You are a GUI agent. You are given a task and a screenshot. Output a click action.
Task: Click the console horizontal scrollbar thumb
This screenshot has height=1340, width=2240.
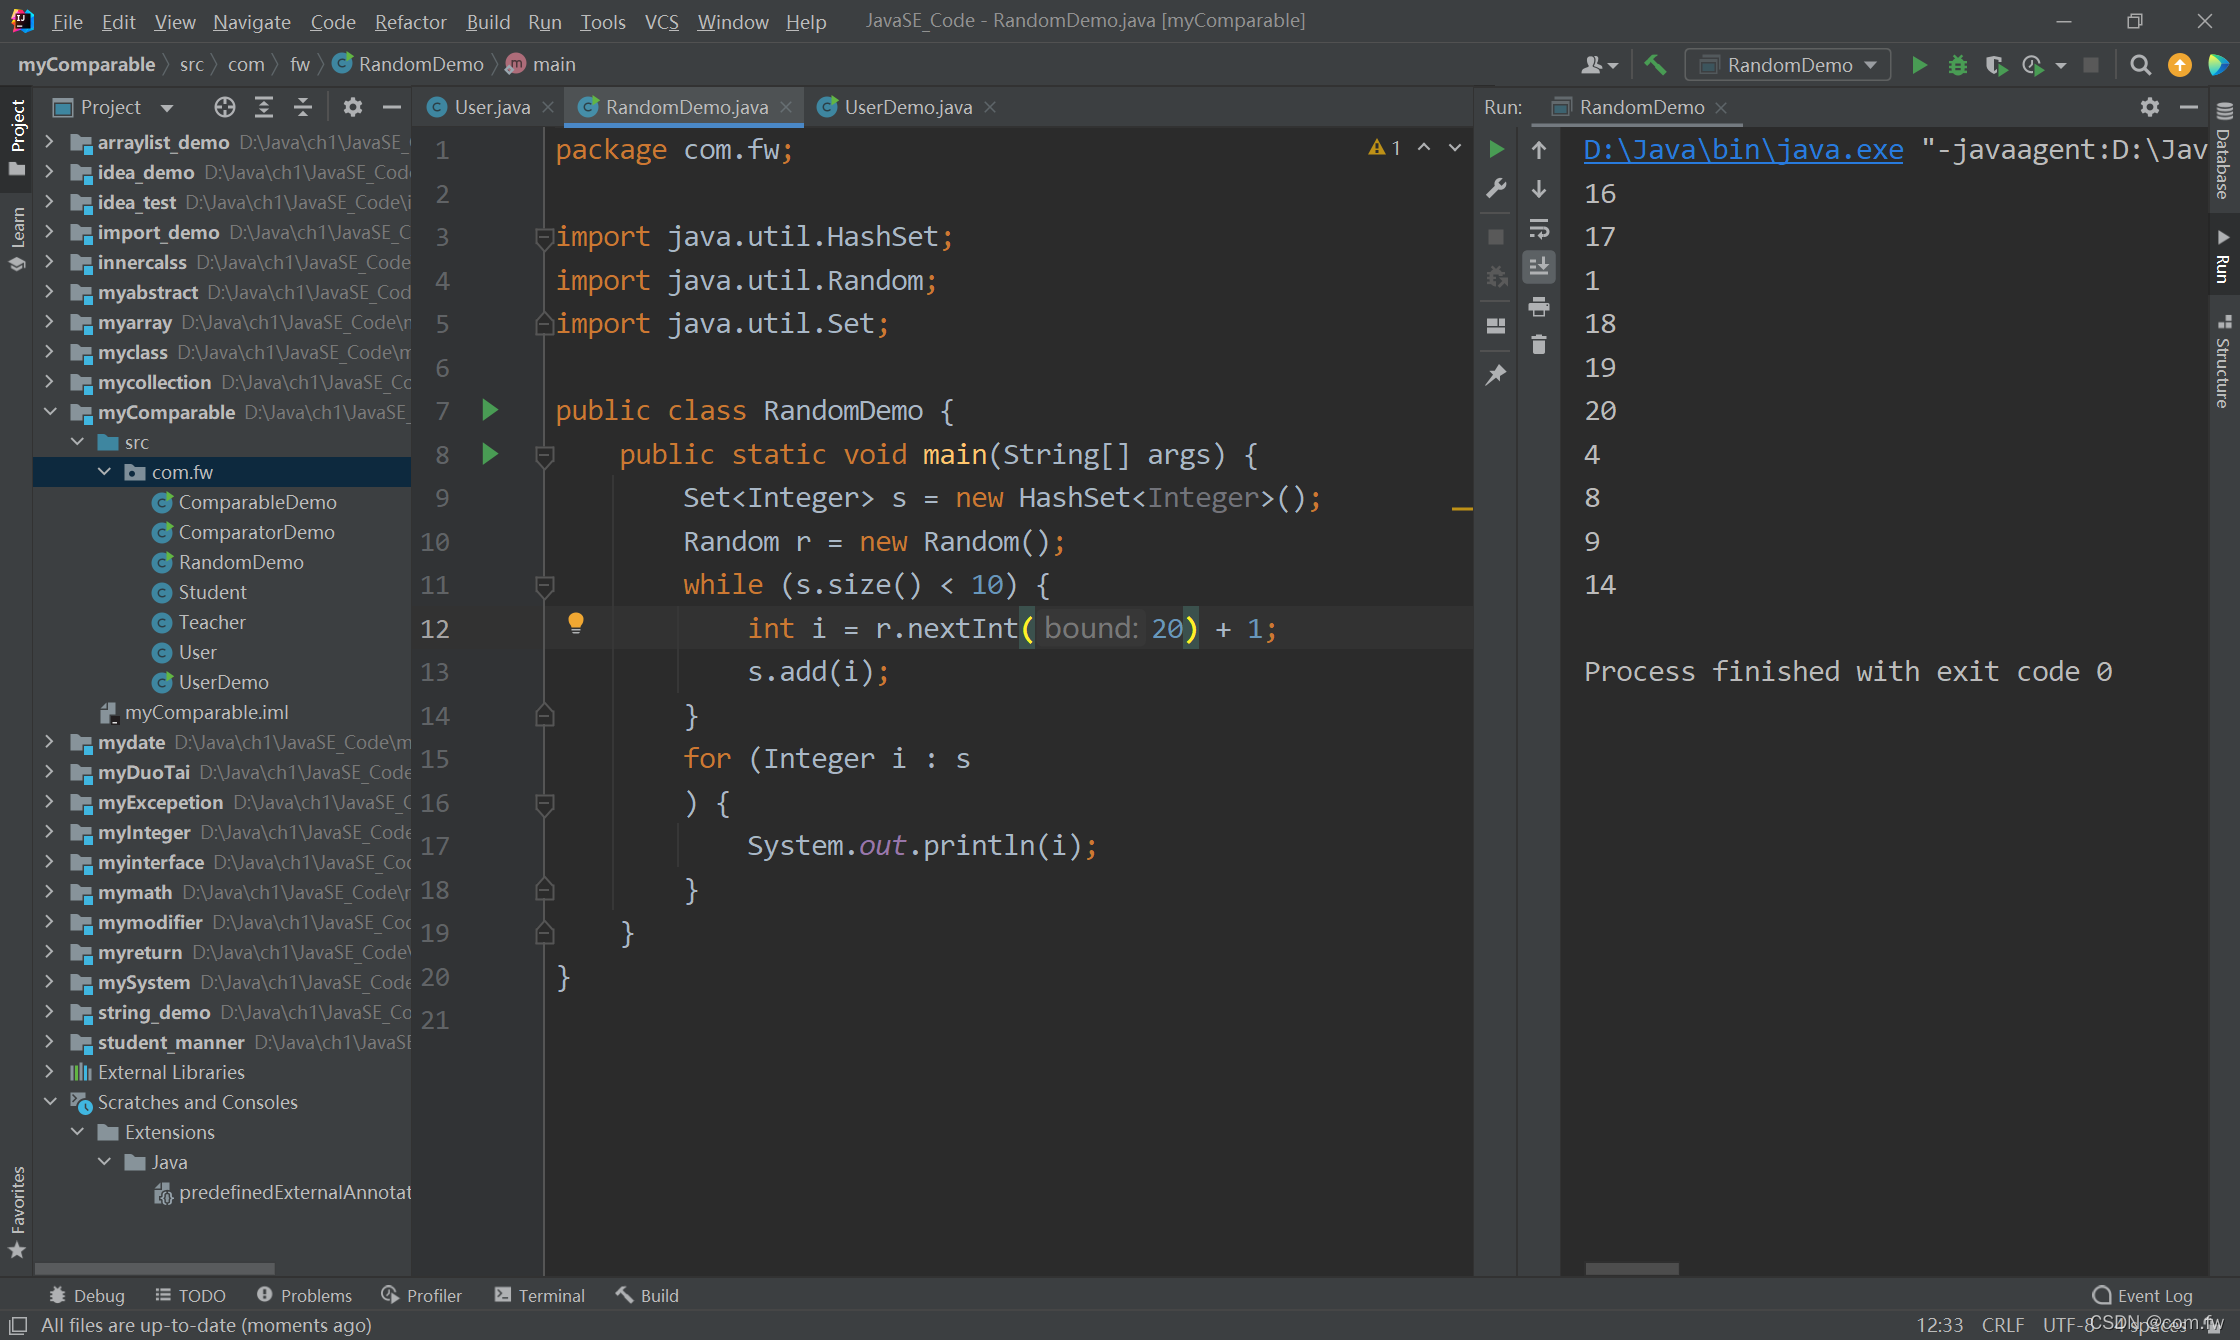pyautogui.click(x=1631, y=1268)
